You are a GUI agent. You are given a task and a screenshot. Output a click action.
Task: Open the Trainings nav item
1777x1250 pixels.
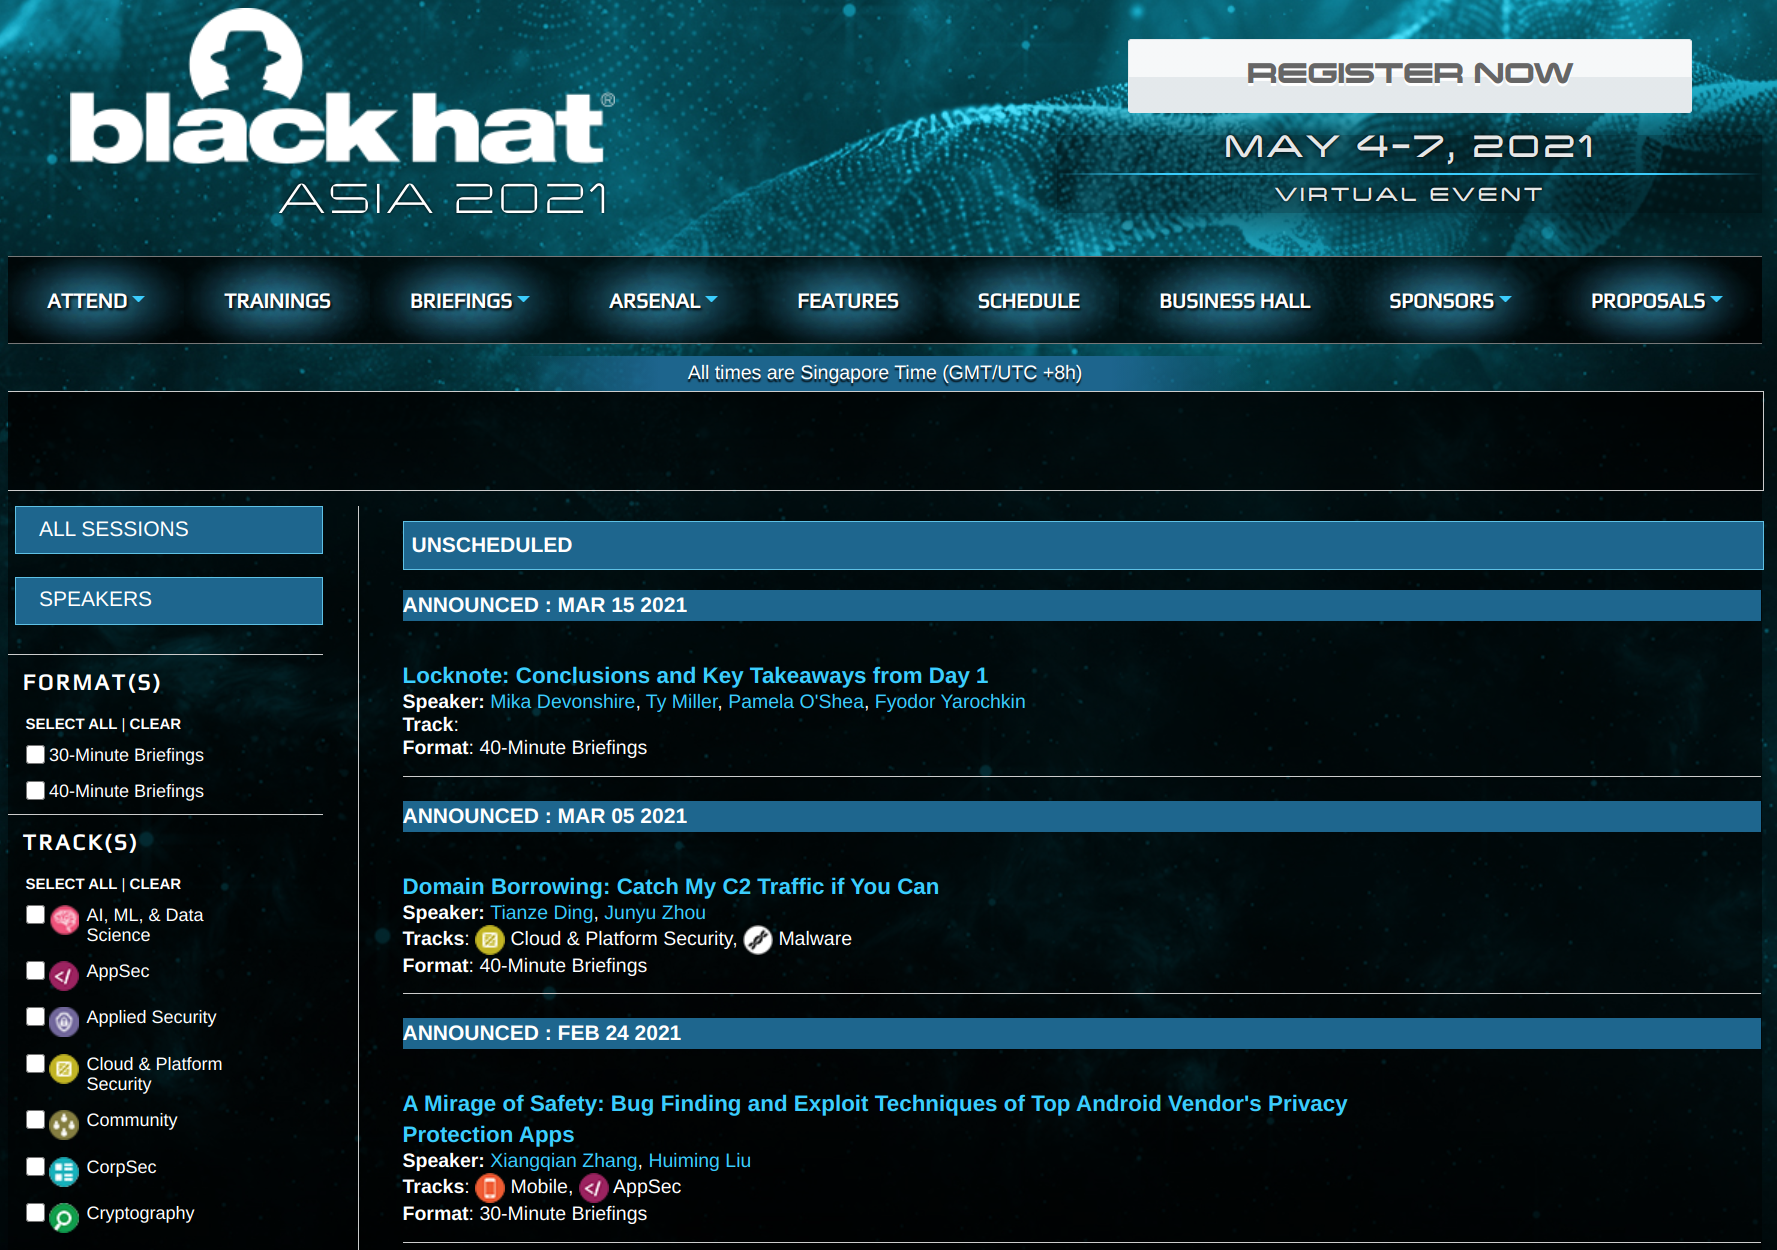277,301
